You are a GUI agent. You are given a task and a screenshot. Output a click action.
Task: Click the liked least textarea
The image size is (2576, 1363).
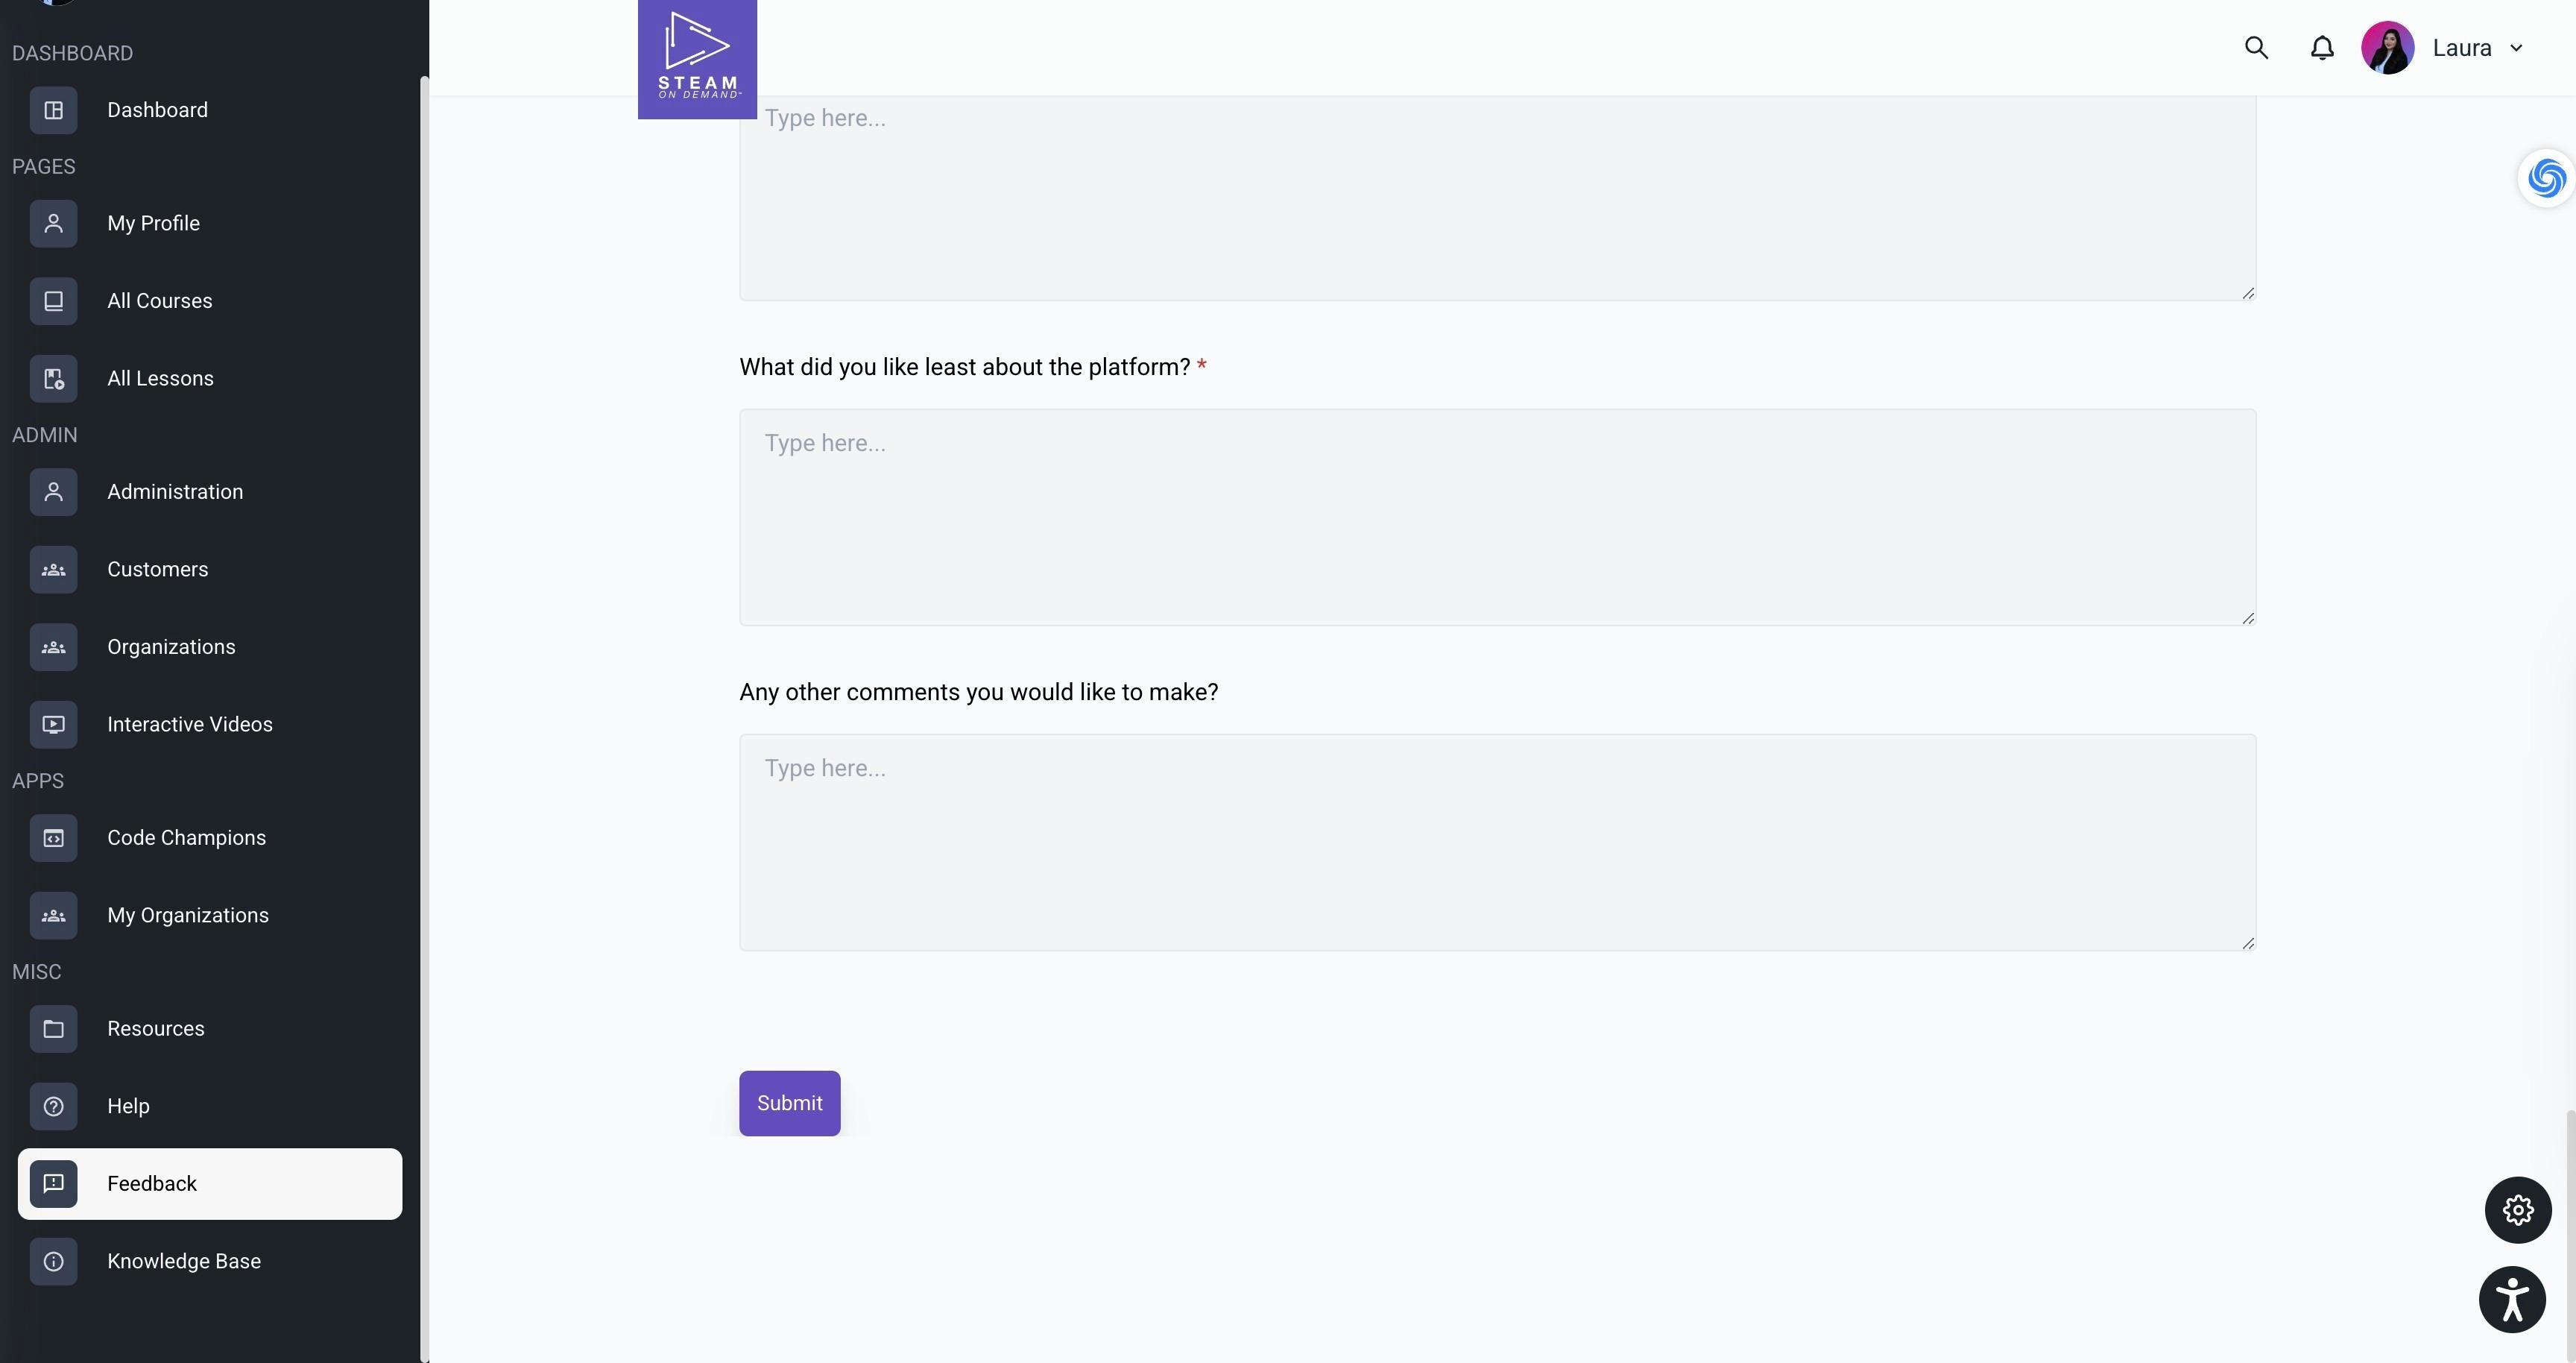[1497, 517]
